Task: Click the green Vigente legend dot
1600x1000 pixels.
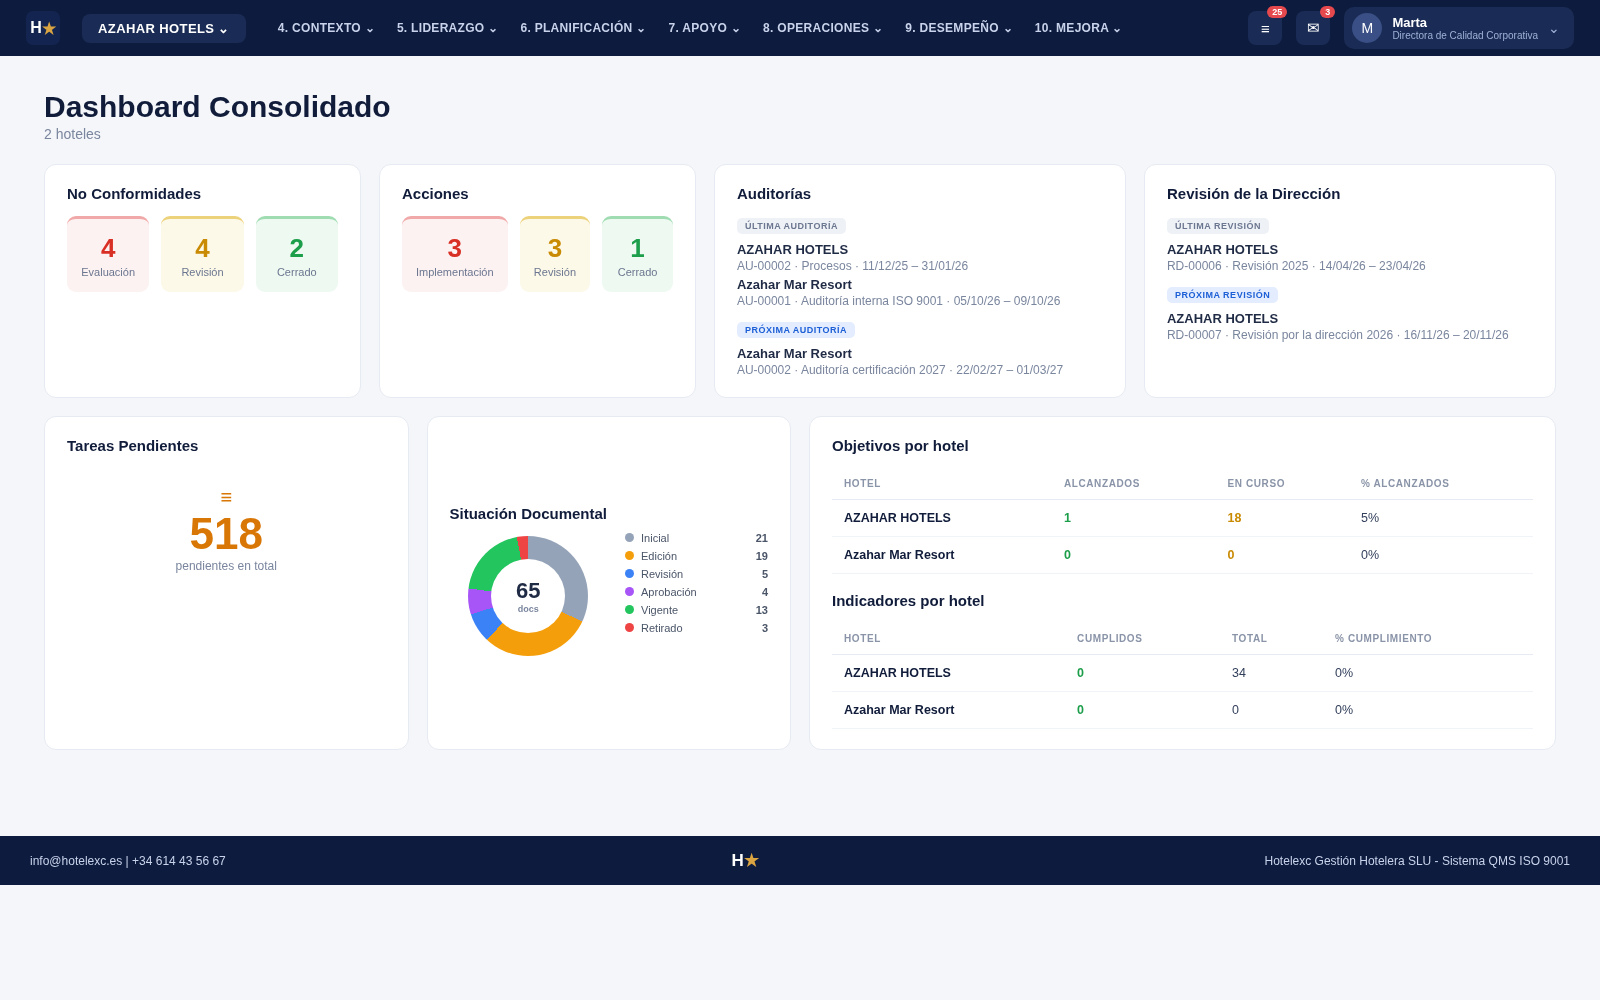Action: [x=630, y=610]
